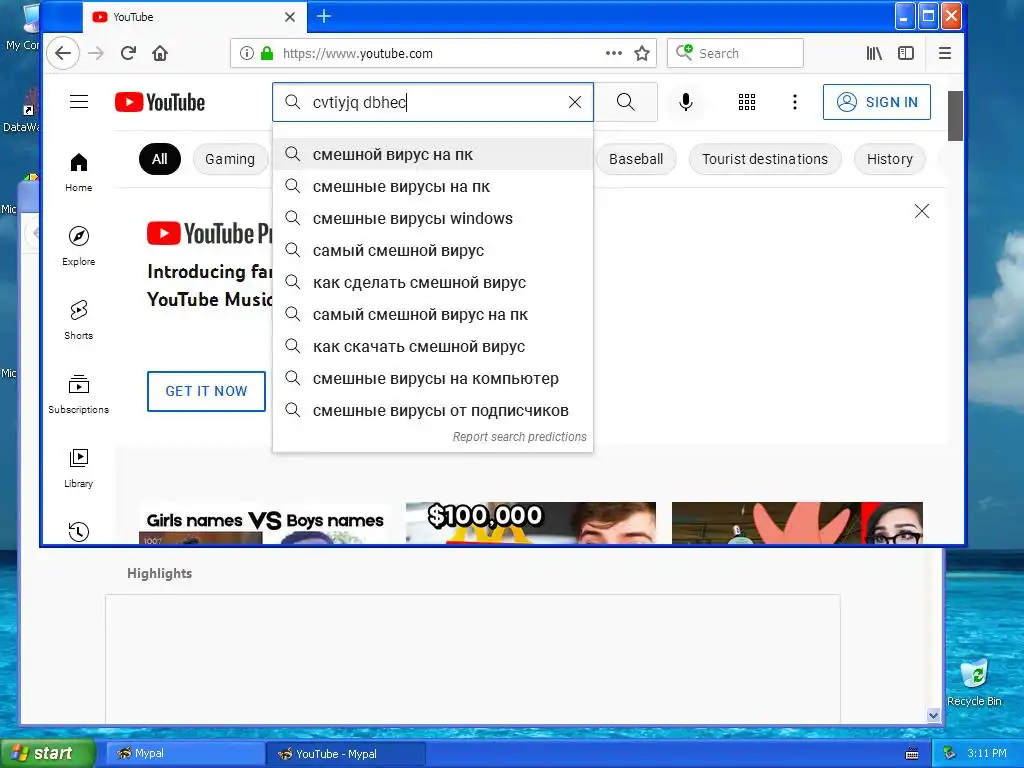
Task: Switch to Mypal taskbar button
Action: coord(184,754)
